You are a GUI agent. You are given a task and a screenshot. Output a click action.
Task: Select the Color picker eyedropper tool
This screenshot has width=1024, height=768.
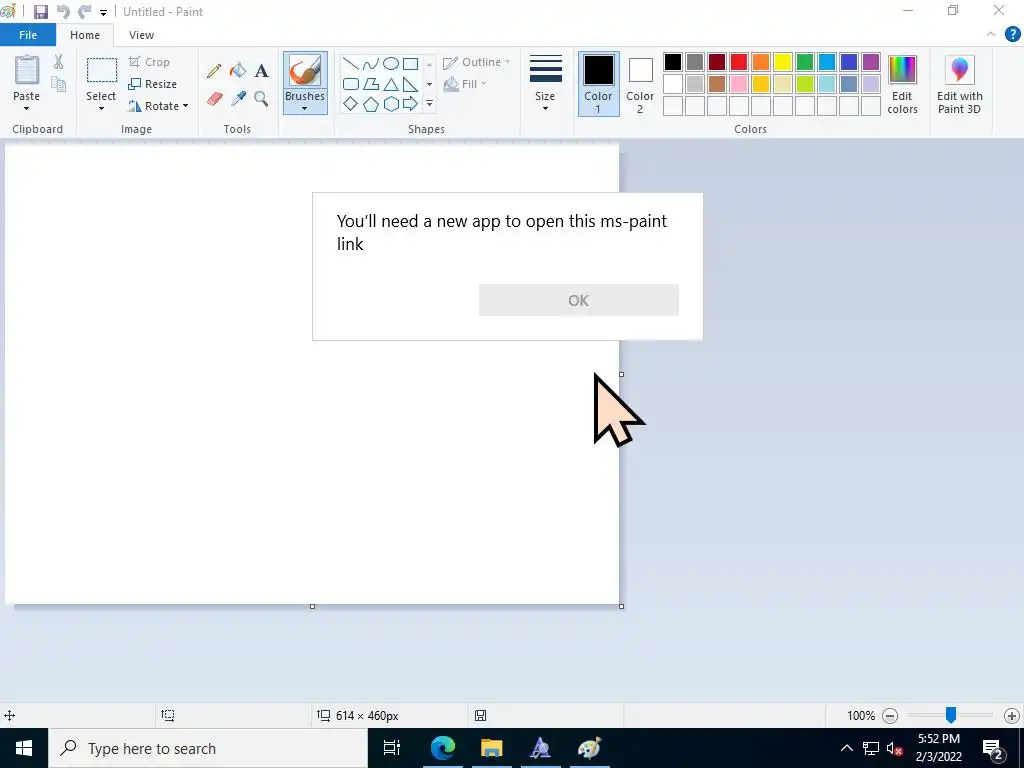238,99
